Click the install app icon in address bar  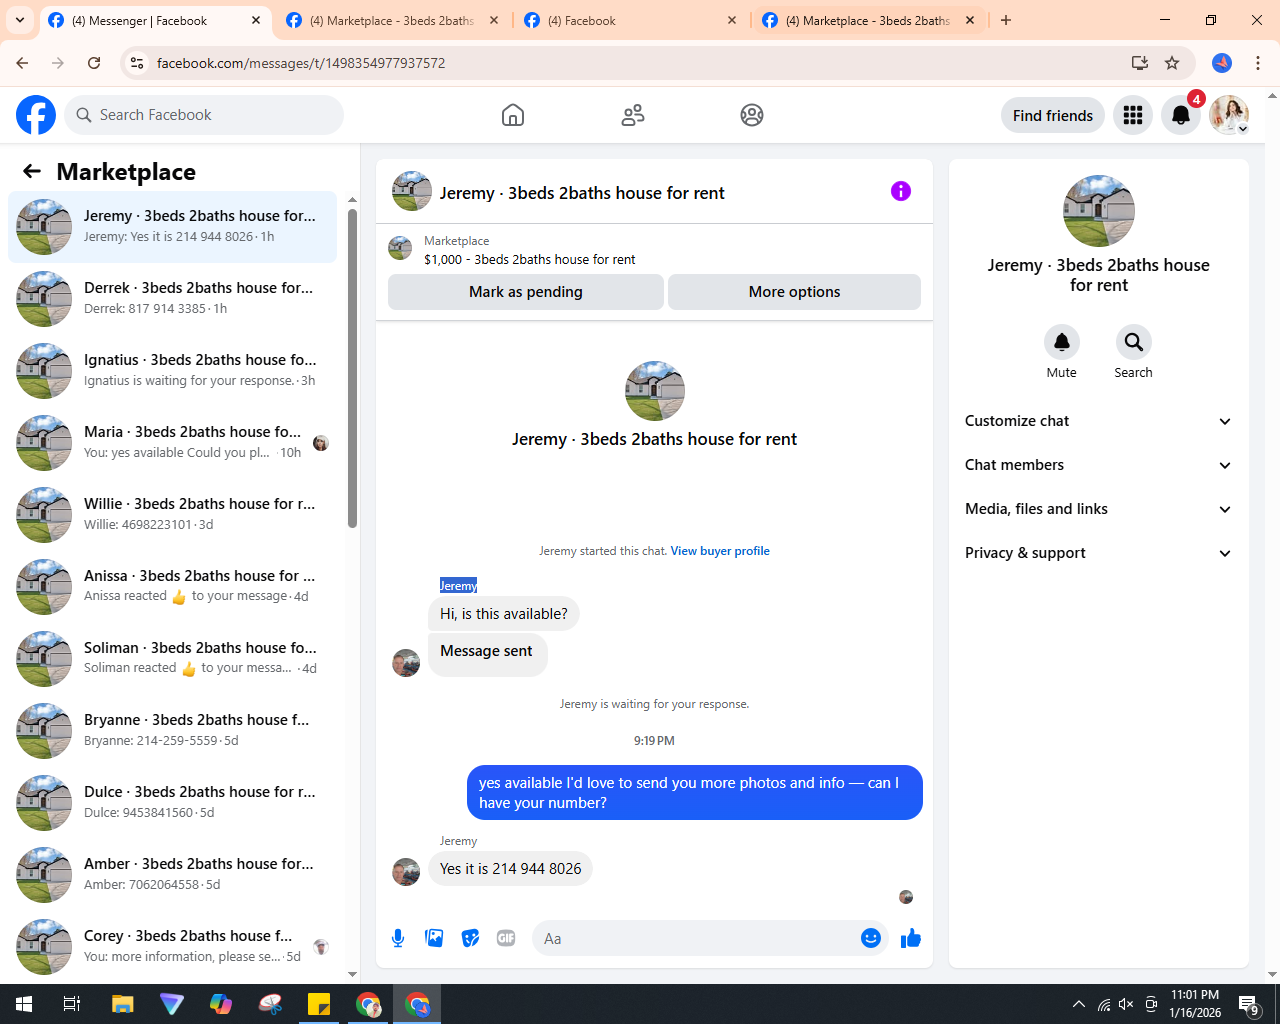point(1140,63)
